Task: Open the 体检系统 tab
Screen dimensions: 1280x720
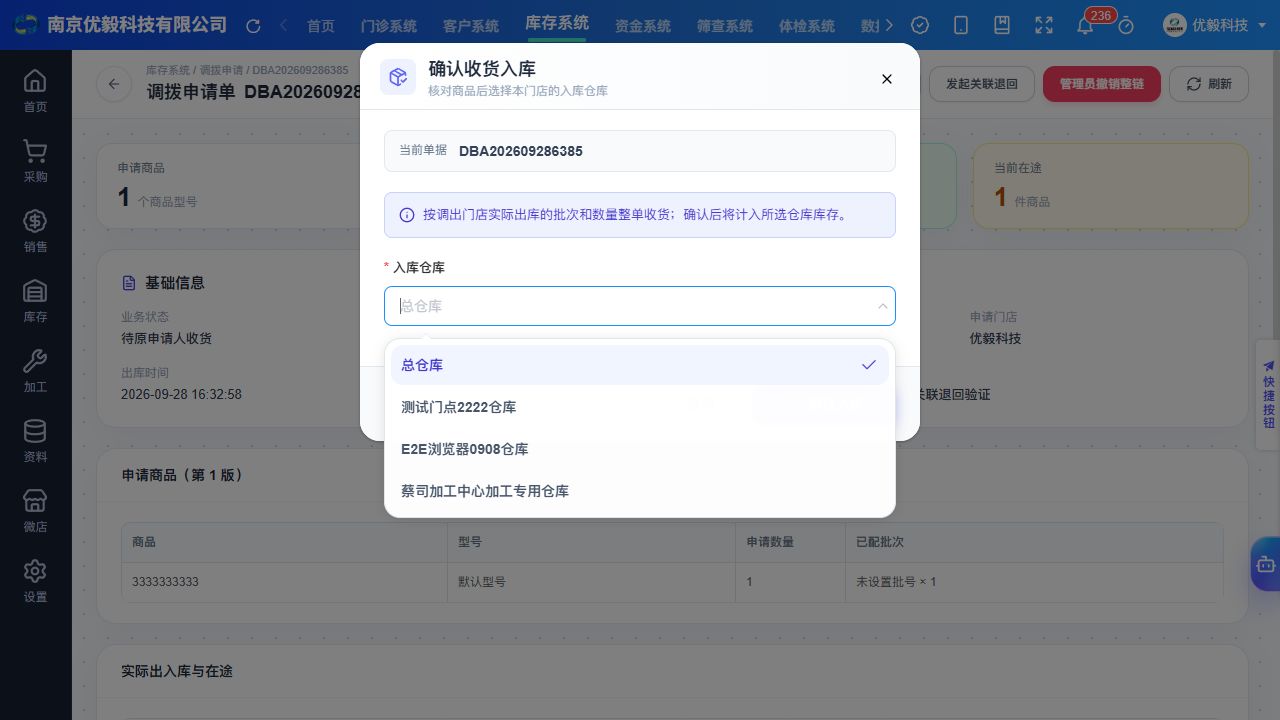Action: point(807,26)
